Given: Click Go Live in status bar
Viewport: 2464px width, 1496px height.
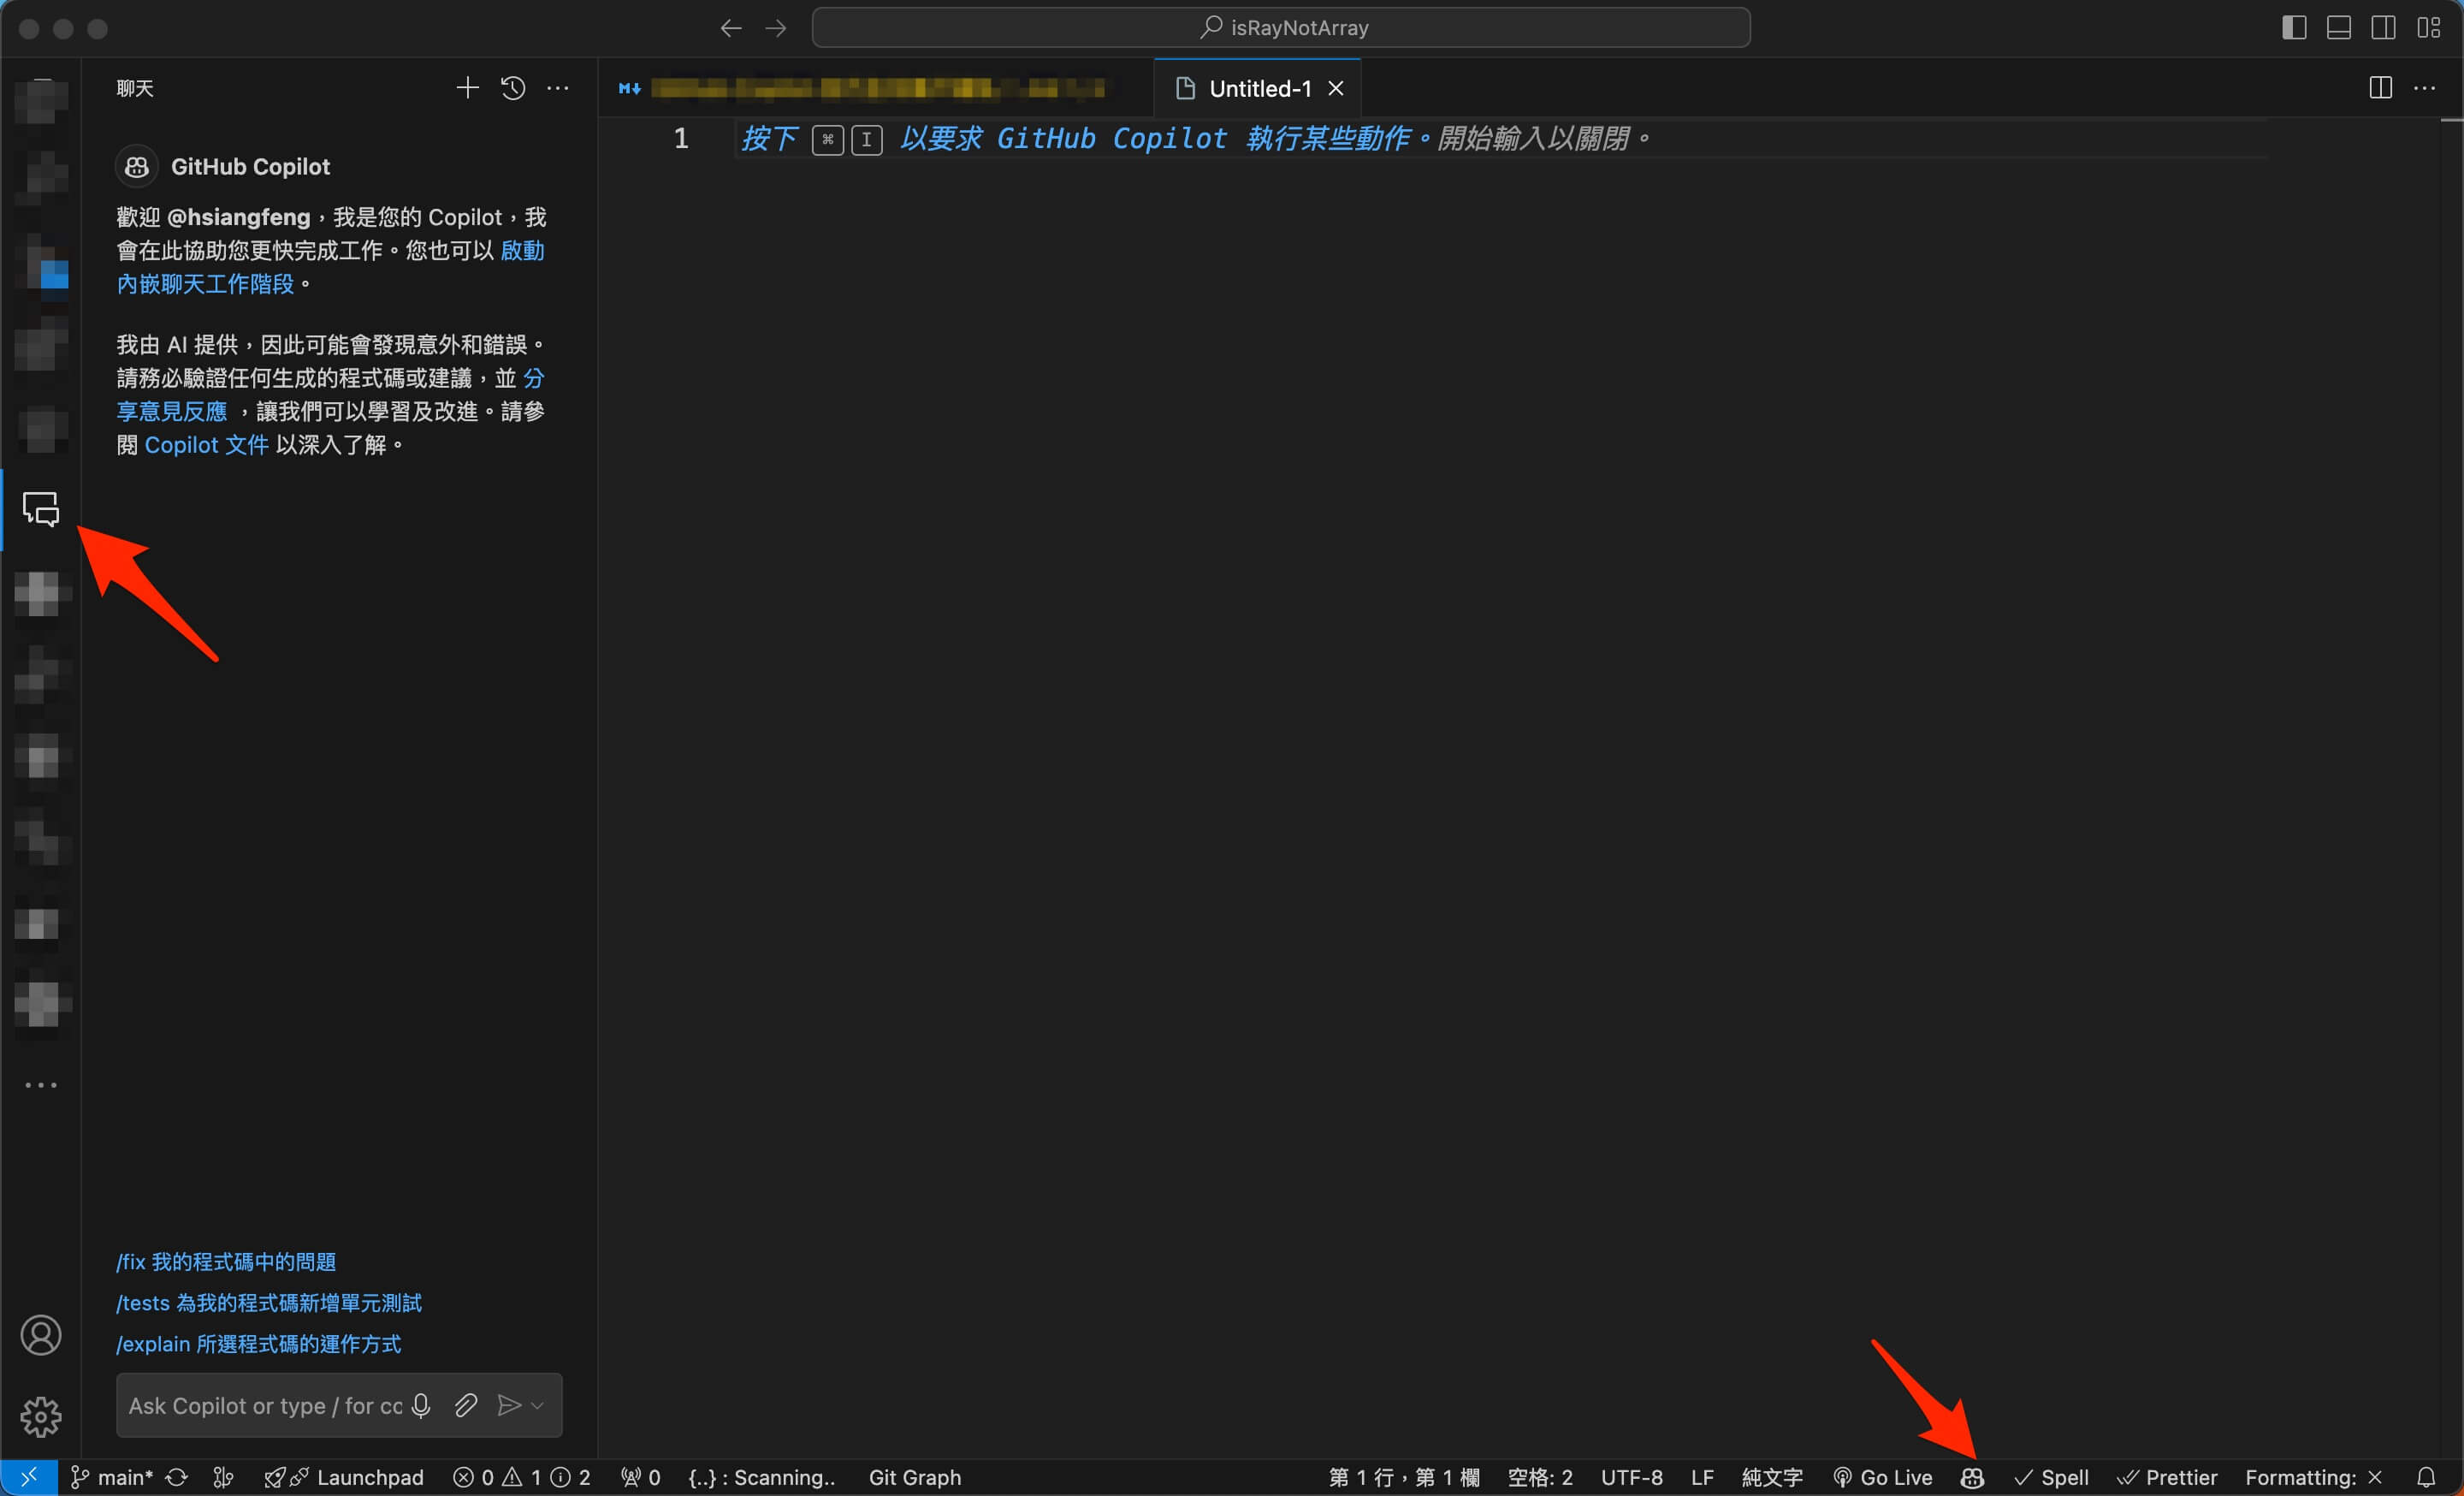Looking at the screenshot, I should pos(1882,1477).
